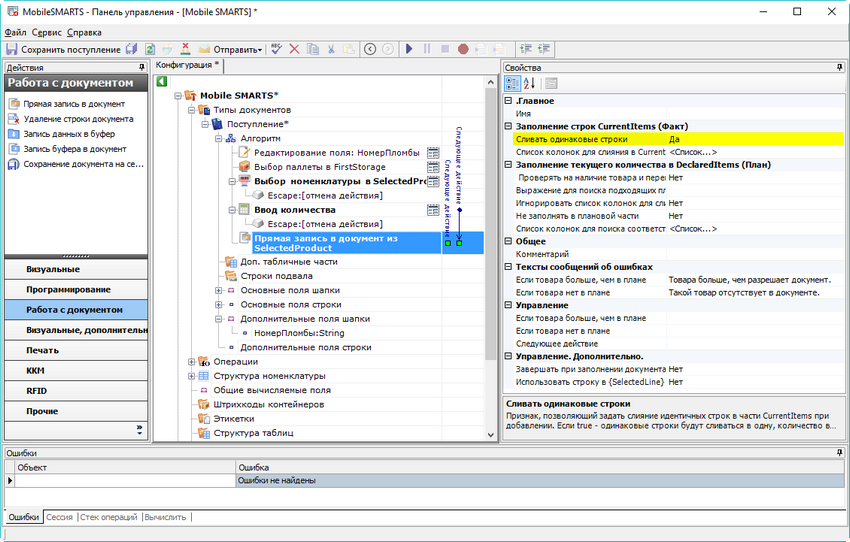Click the property pages icon in Свойства
850x542 pixels.
[x=551, y=83]
